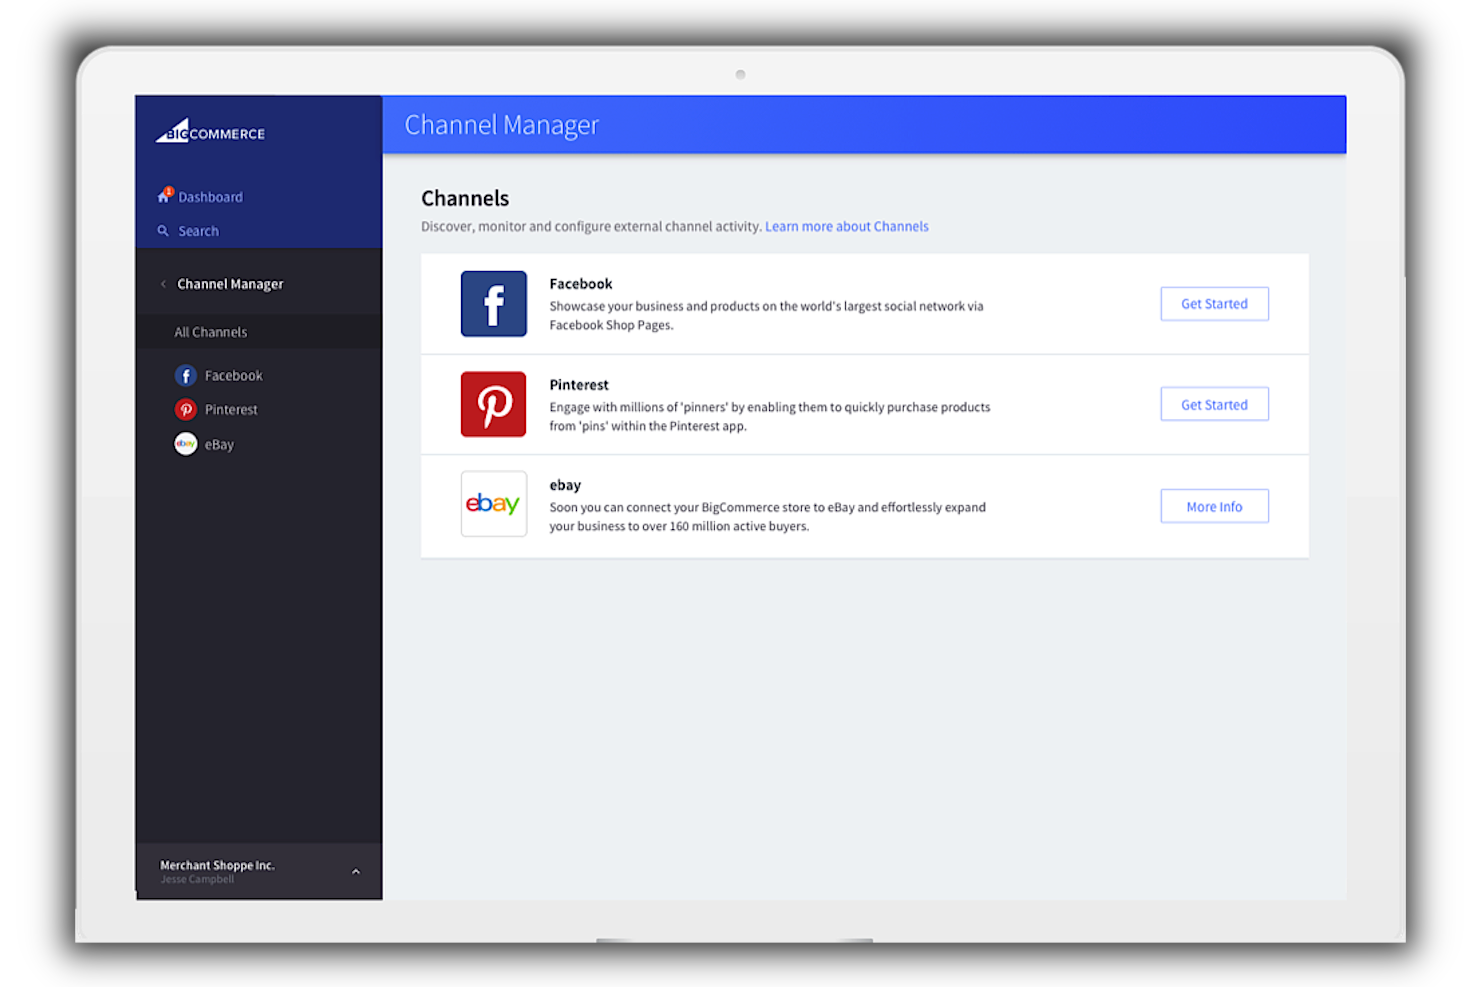Click the ebay channel title text
The width and height of the screenshot is (1480, 987).
coord(564,485)
